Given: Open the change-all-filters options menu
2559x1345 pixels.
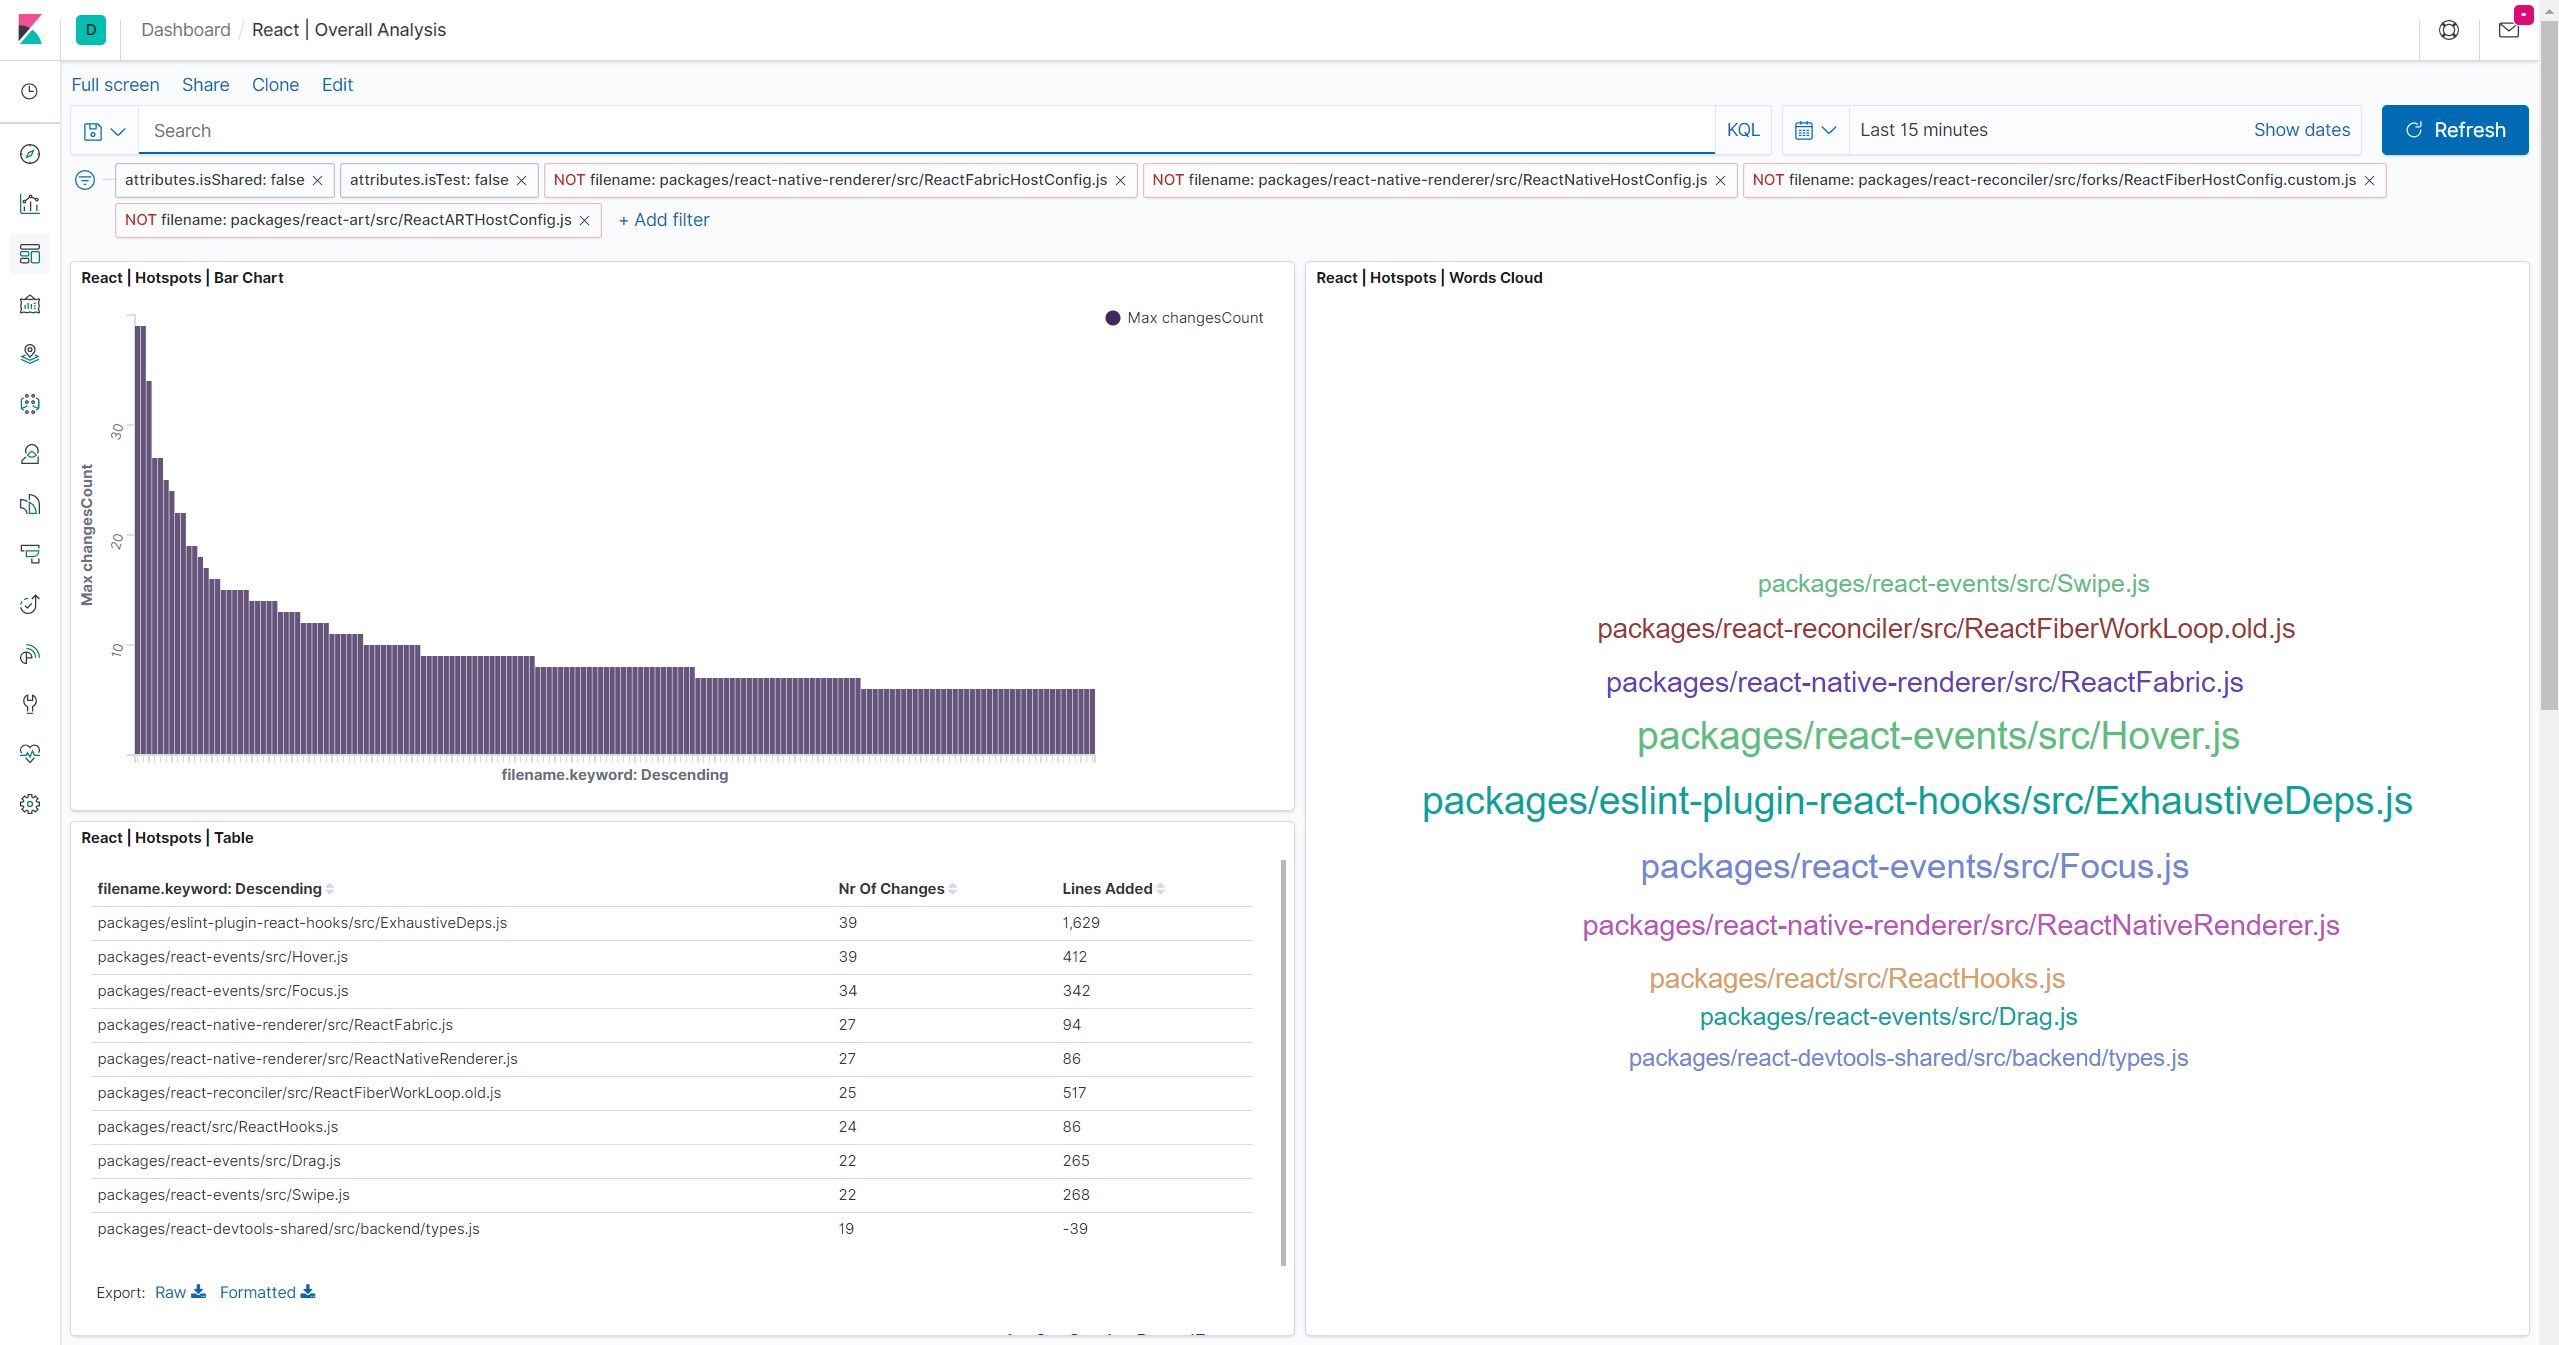Looking at the screenshot, I should point(85,180).
